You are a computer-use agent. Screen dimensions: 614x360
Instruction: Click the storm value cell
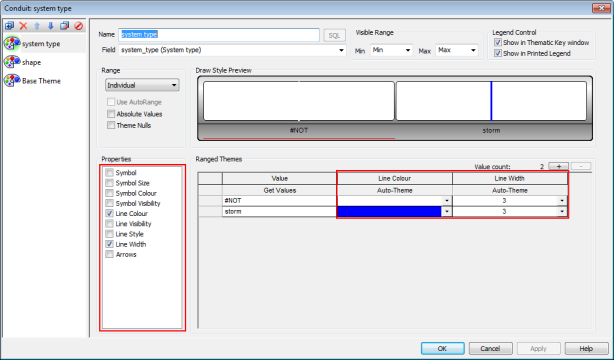(x=280, y=212)
